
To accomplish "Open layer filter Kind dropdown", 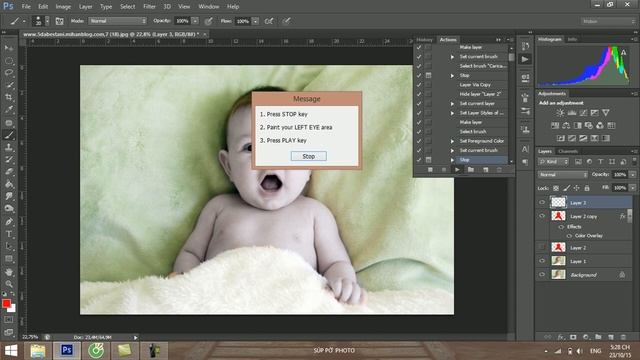I will 553,162.
